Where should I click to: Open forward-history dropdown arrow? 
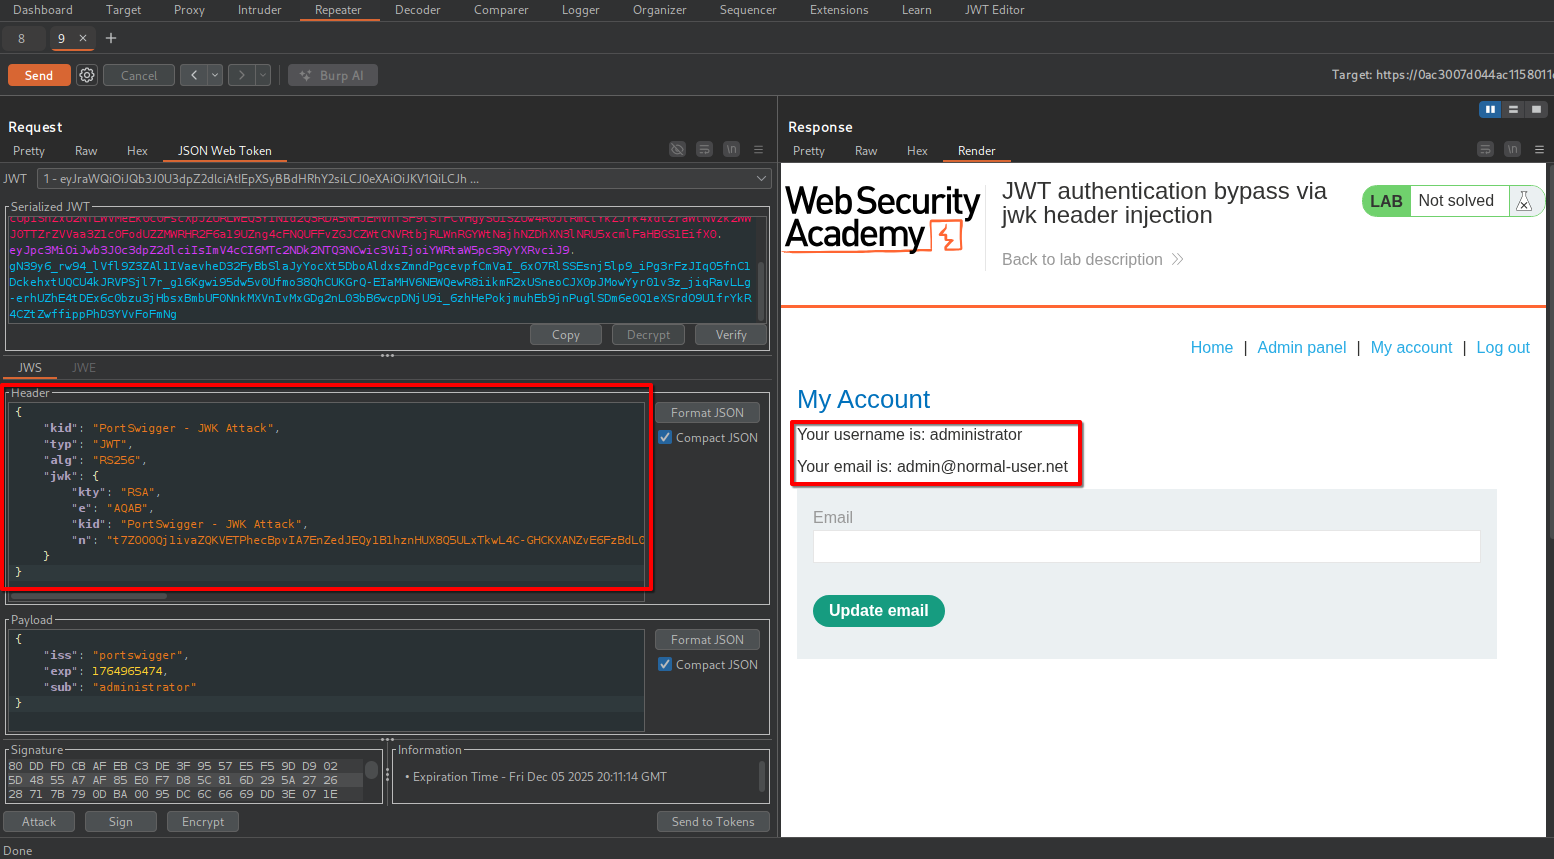pyautogui.click(x=263, y=75)
